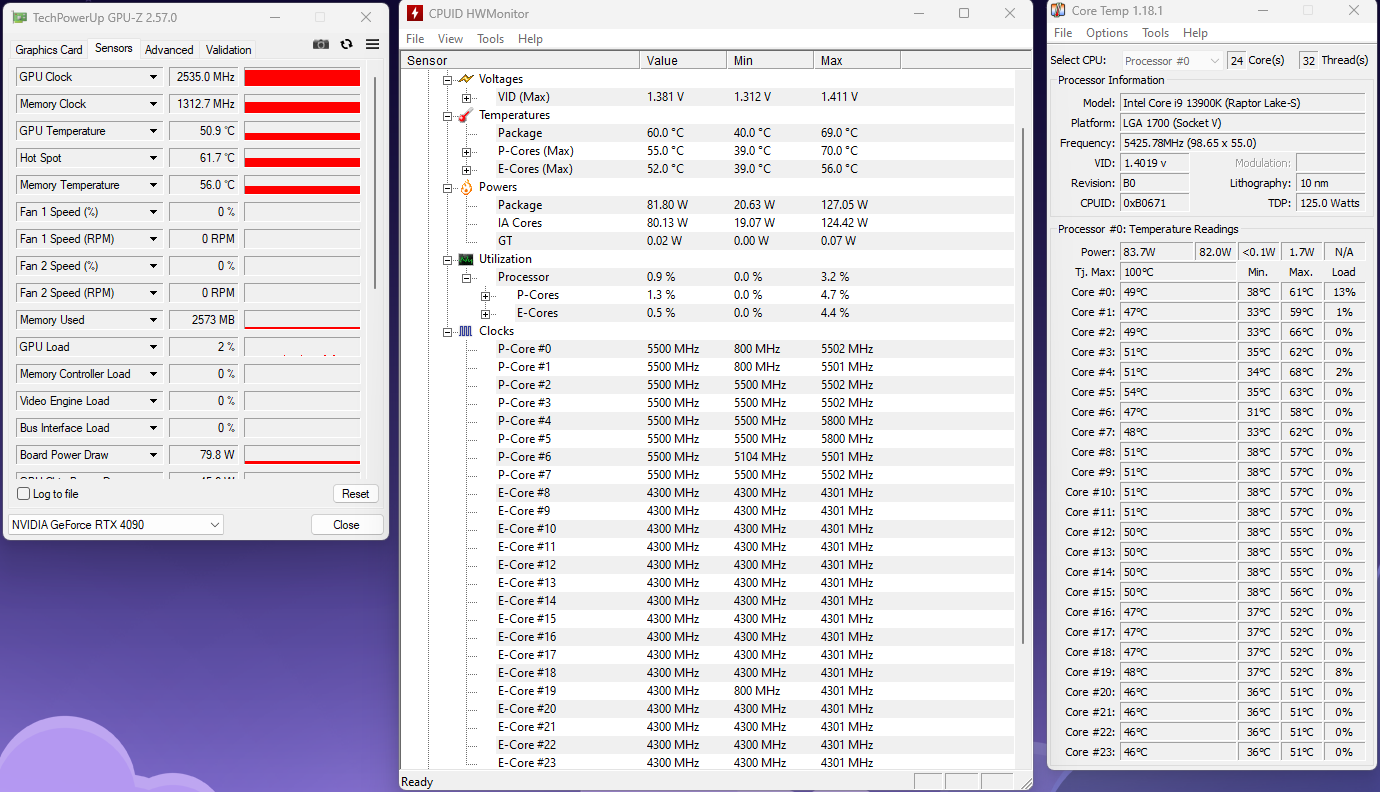Open the Core Temp Tools menu
Viewport: 1380px width, 792px height.
[x=1155, y=33]
